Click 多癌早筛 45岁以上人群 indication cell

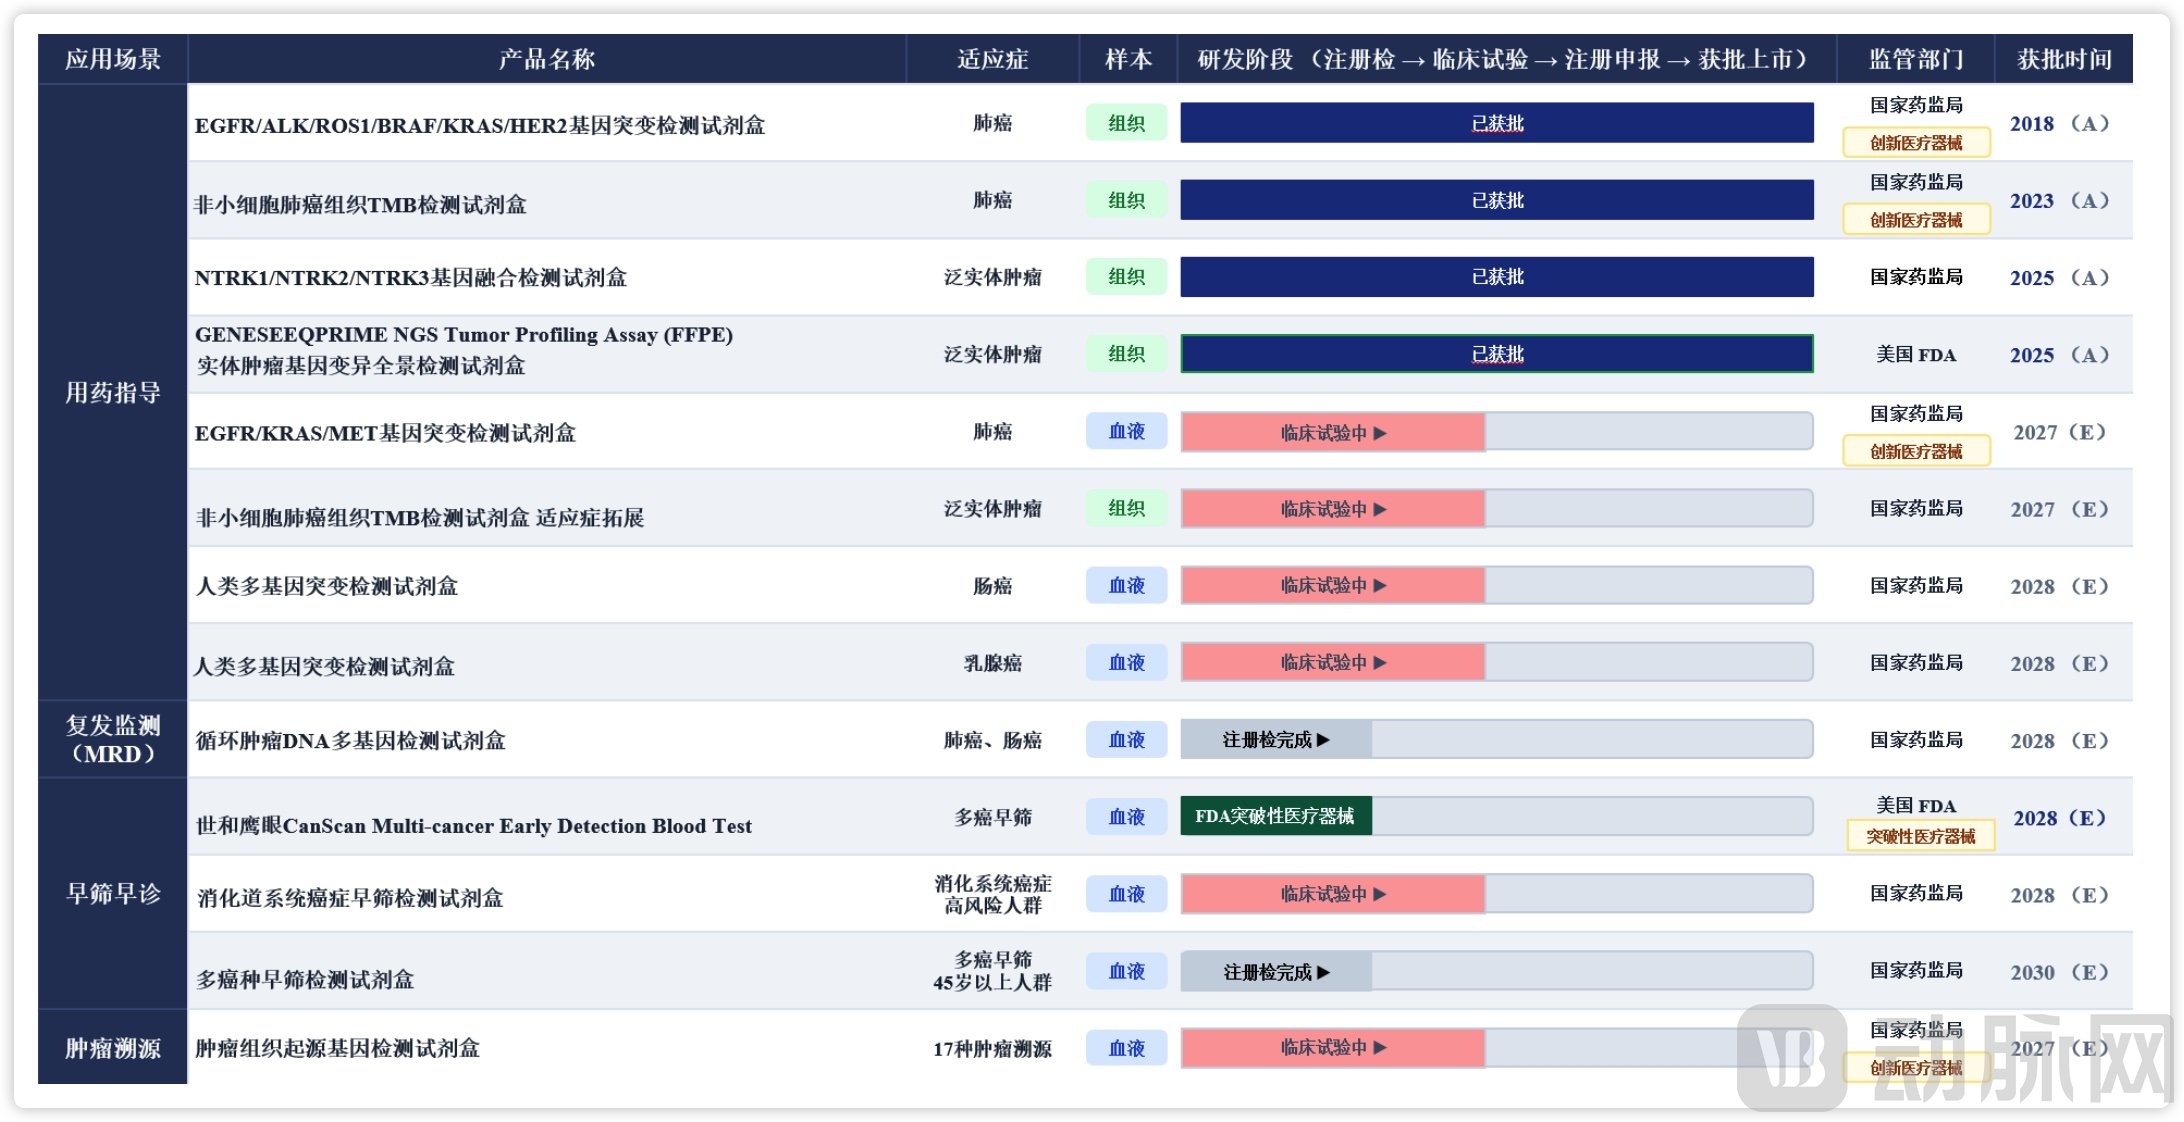(x=992, y=971)
